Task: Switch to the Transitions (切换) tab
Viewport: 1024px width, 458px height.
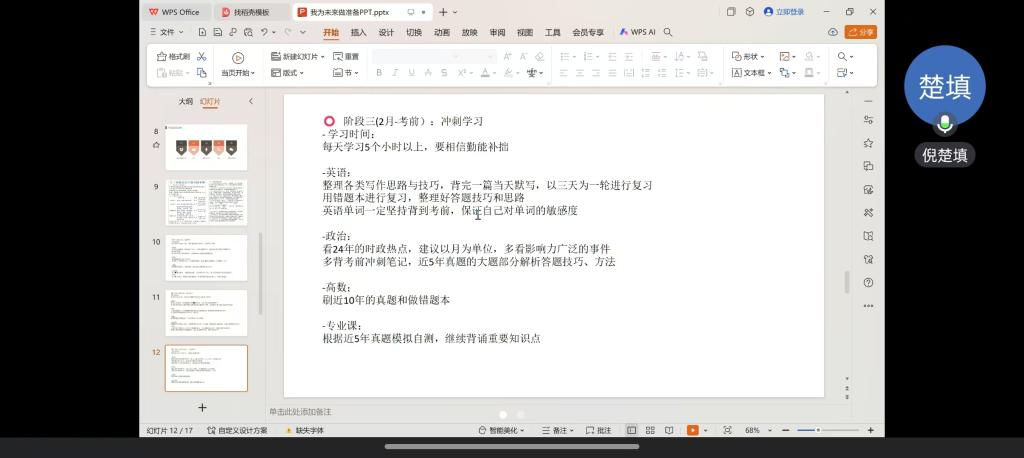Action: coord(413,32)
